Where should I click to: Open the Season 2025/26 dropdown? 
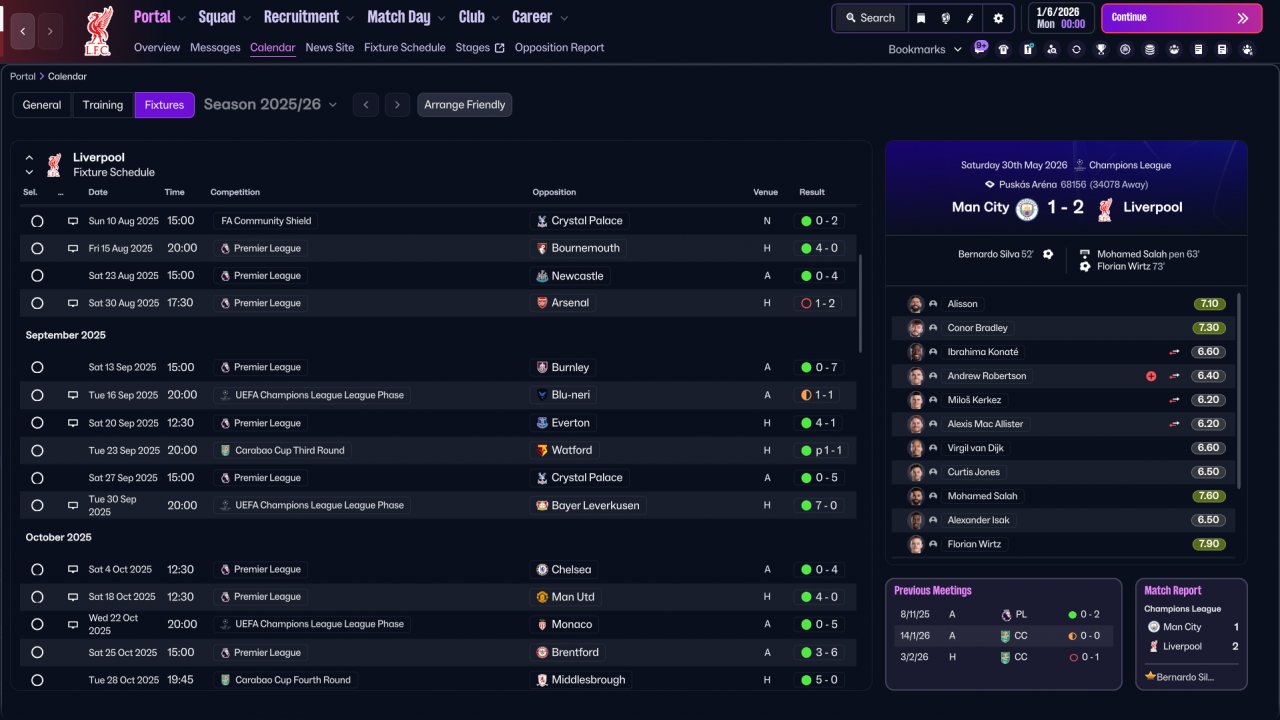click(x=271, y=105)
